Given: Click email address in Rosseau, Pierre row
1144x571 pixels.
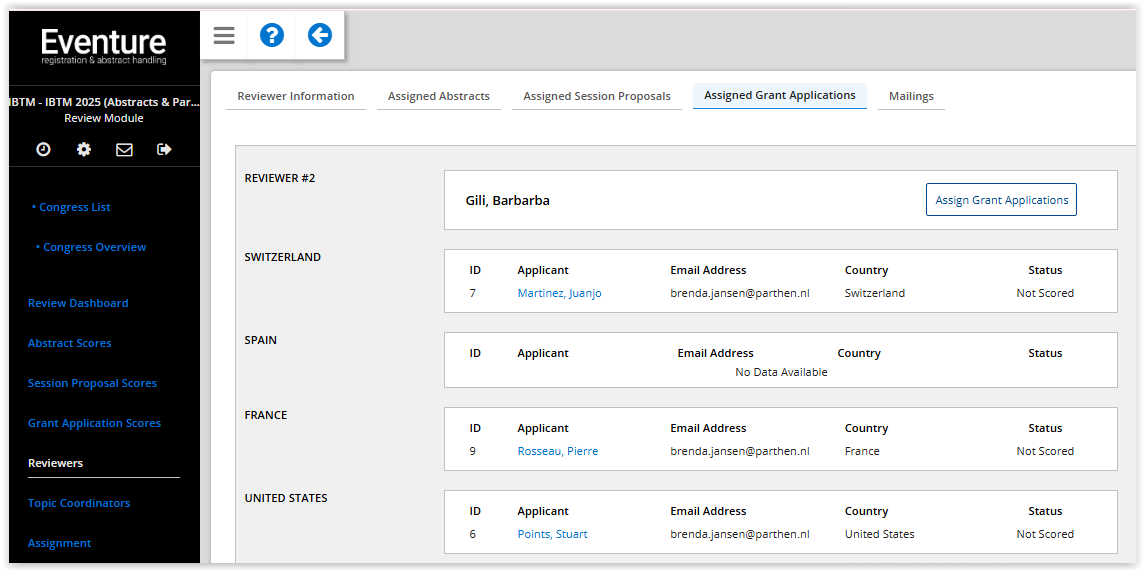Looking at the screenshot, I should pyautogui.click(x=740, y=451).
